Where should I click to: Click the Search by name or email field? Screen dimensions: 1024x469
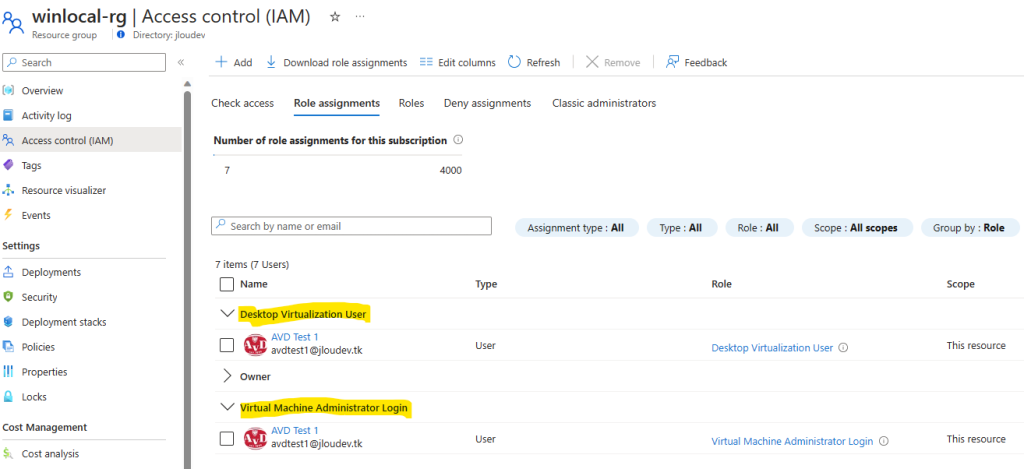tap(351, 226)
